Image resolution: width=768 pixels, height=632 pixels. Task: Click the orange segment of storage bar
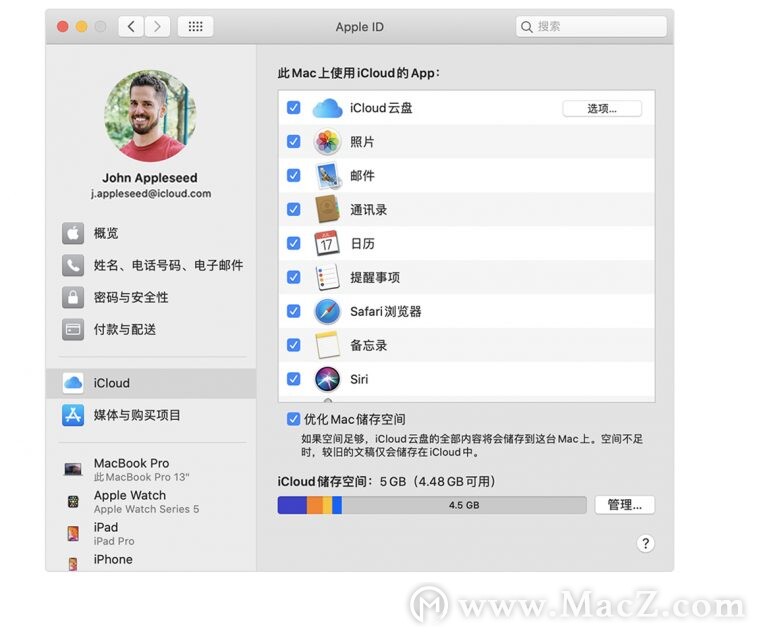[315, 505]
